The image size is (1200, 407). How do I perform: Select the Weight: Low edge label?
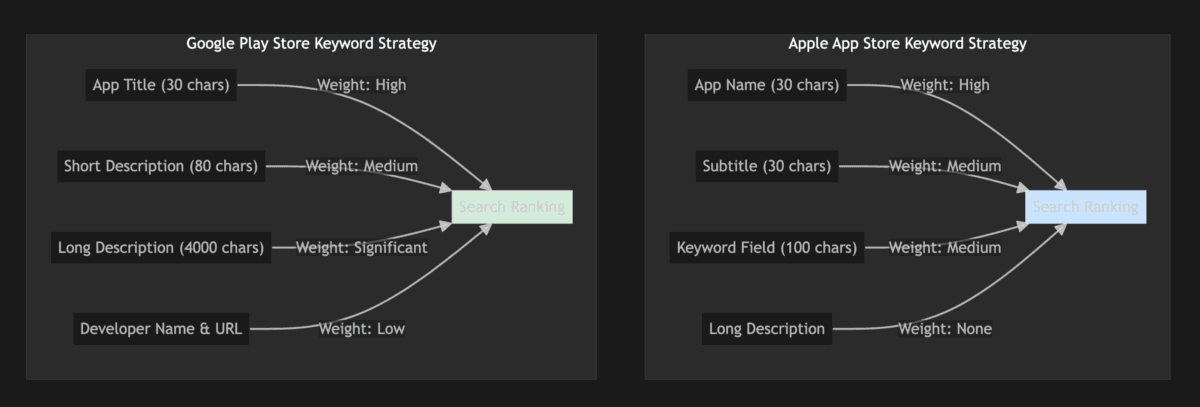click(362, 328)
